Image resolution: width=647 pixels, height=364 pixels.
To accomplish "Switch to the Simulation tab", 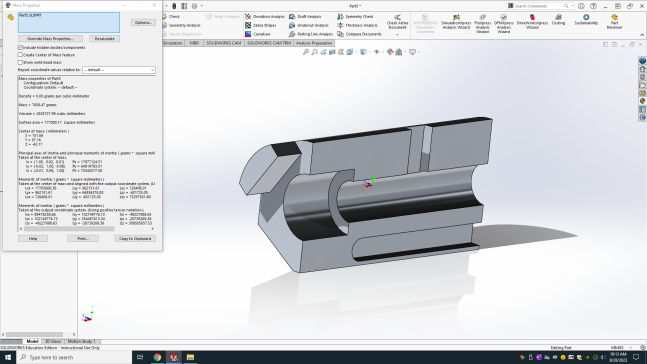I will tap(172, 43).
